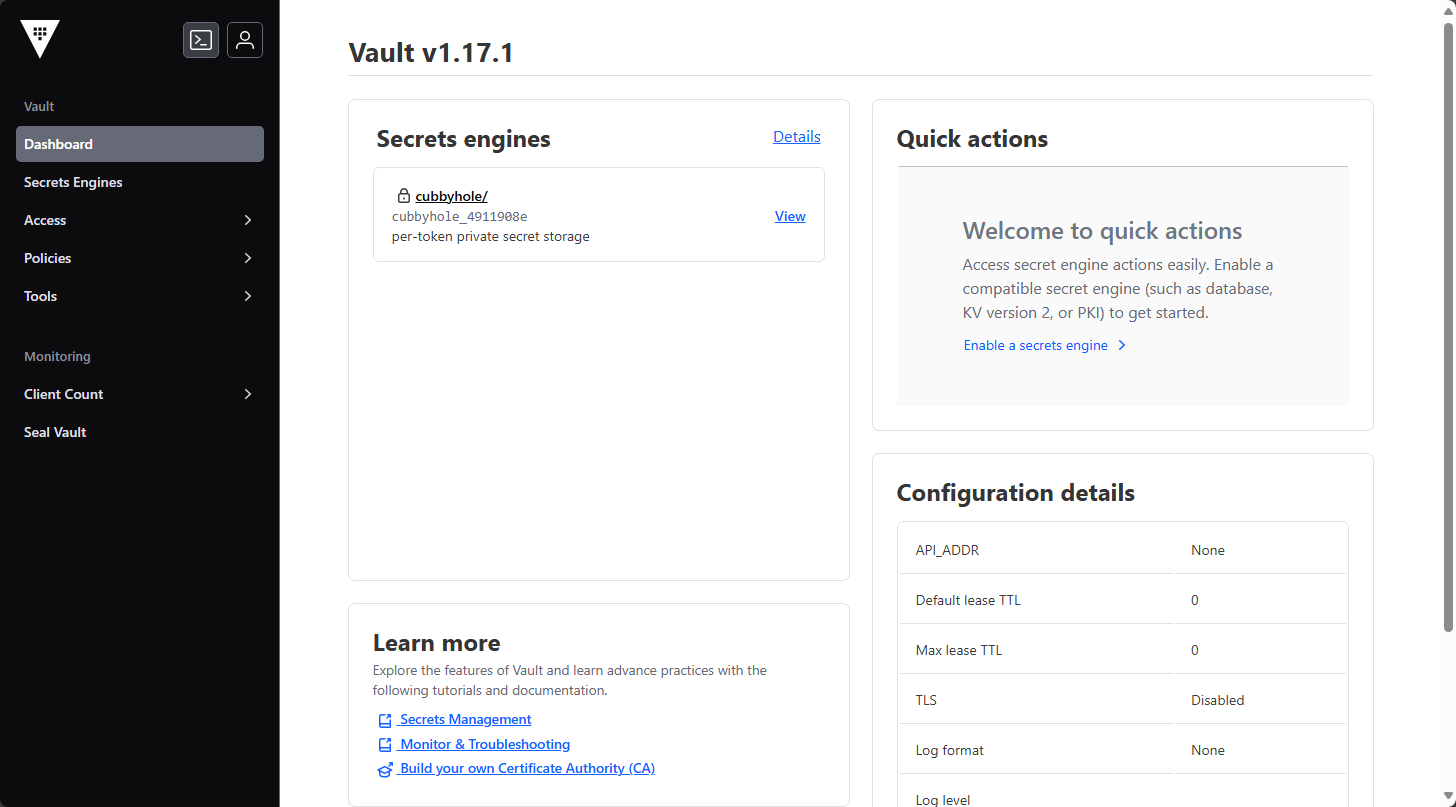Open the user profile menu icon

tap(245, 40)
